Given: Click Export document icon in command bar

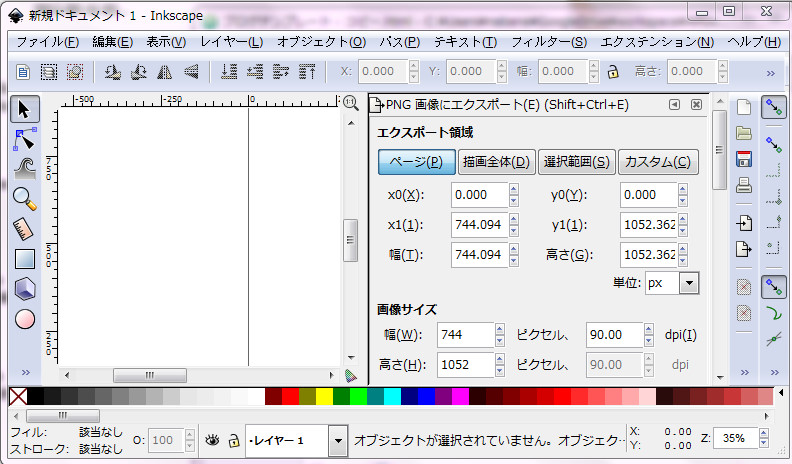Looking at the screenshot, I should point(744,248).
